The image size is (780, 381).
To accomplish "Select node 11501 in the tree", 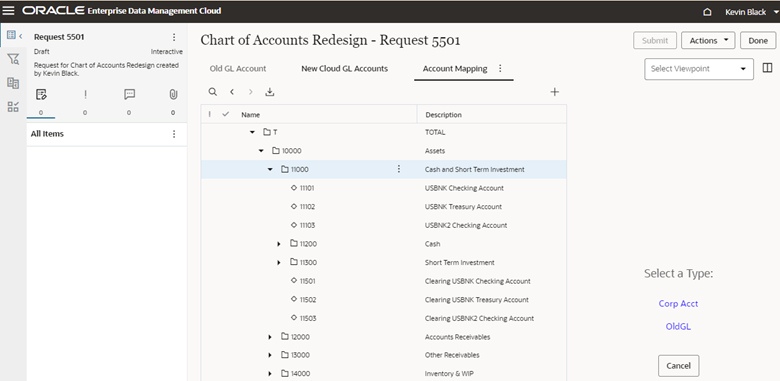I will [x=307, y=281].
